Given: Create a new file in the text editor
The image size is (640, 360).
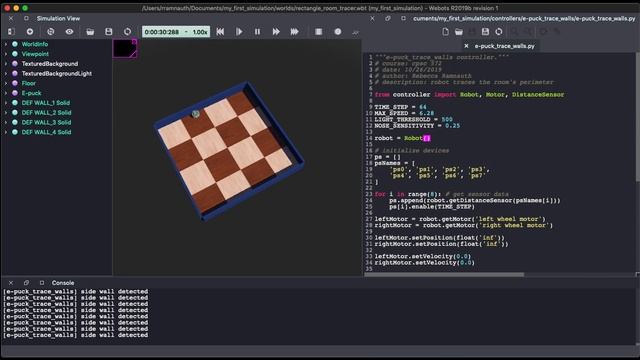Looking at the screenshot, I should pos(445,31).
